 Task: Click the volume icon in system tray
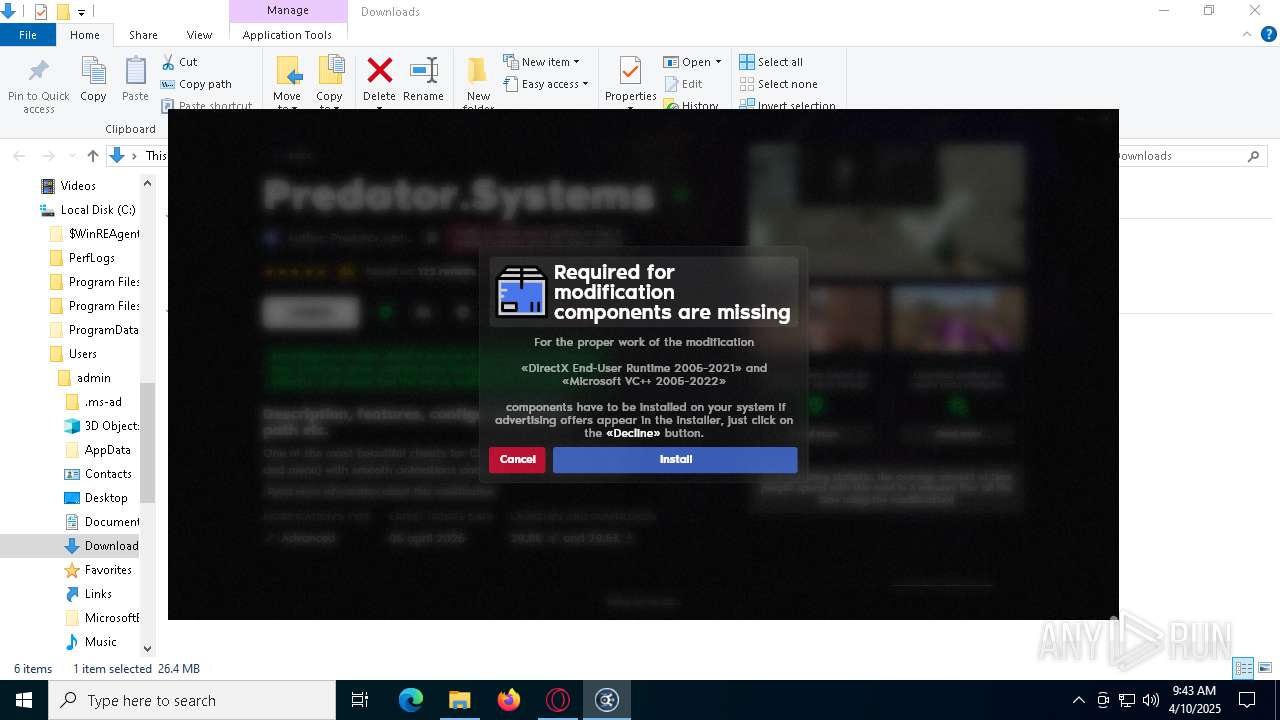pos(1150,700)
